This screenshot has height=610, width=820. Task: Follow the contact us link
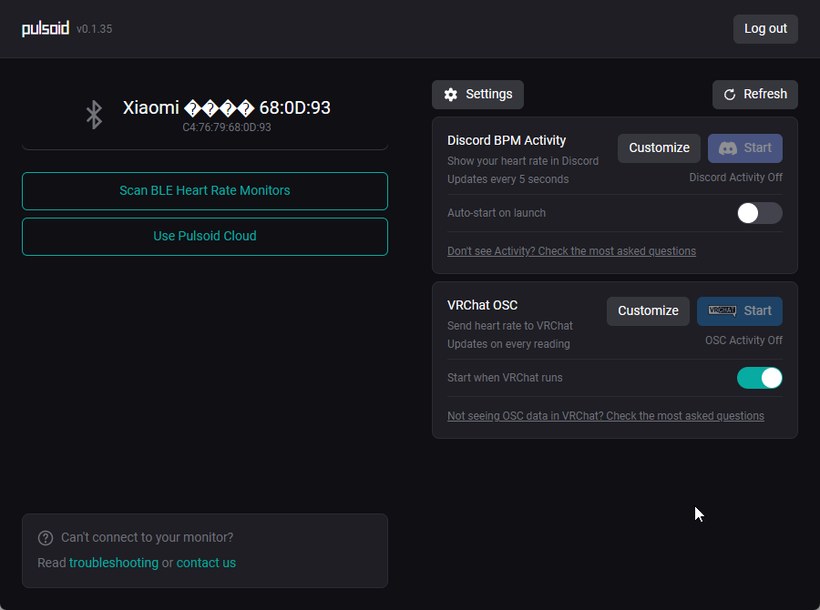[206, 563]
